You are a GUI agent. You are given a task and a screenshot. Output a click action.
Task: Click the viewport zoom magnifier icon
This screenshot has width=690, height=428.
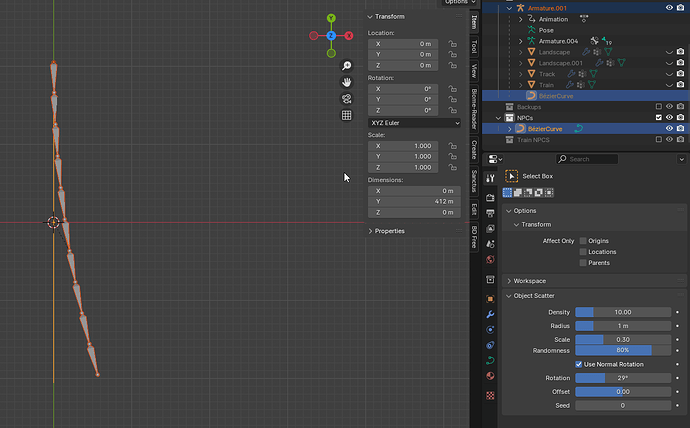click(347, 66)
